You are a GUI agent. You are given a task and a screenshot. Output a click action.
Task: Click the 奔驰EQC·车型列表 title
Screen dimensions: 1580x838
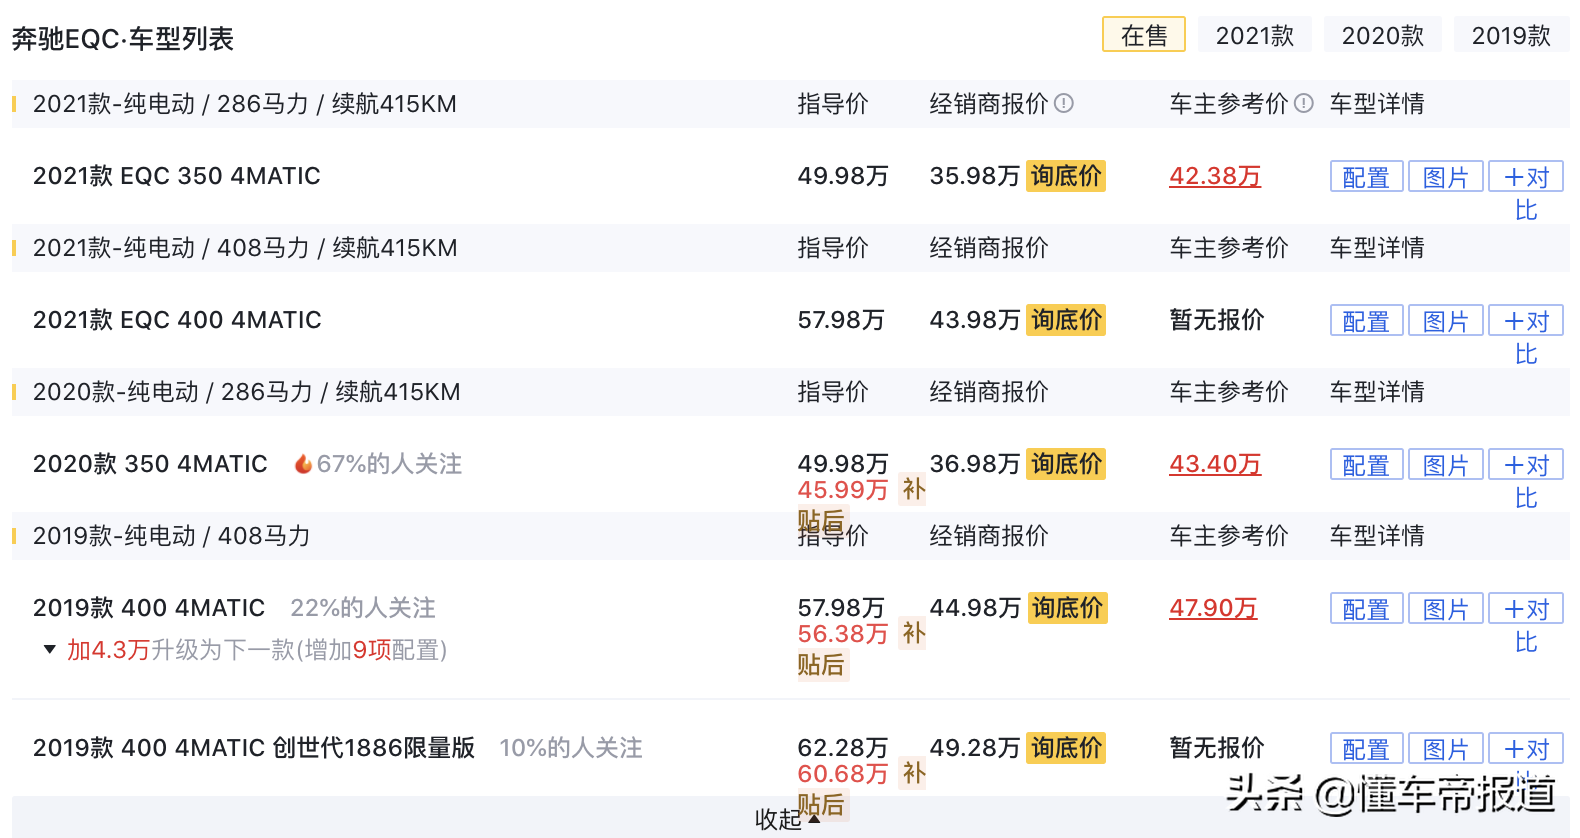123,39
